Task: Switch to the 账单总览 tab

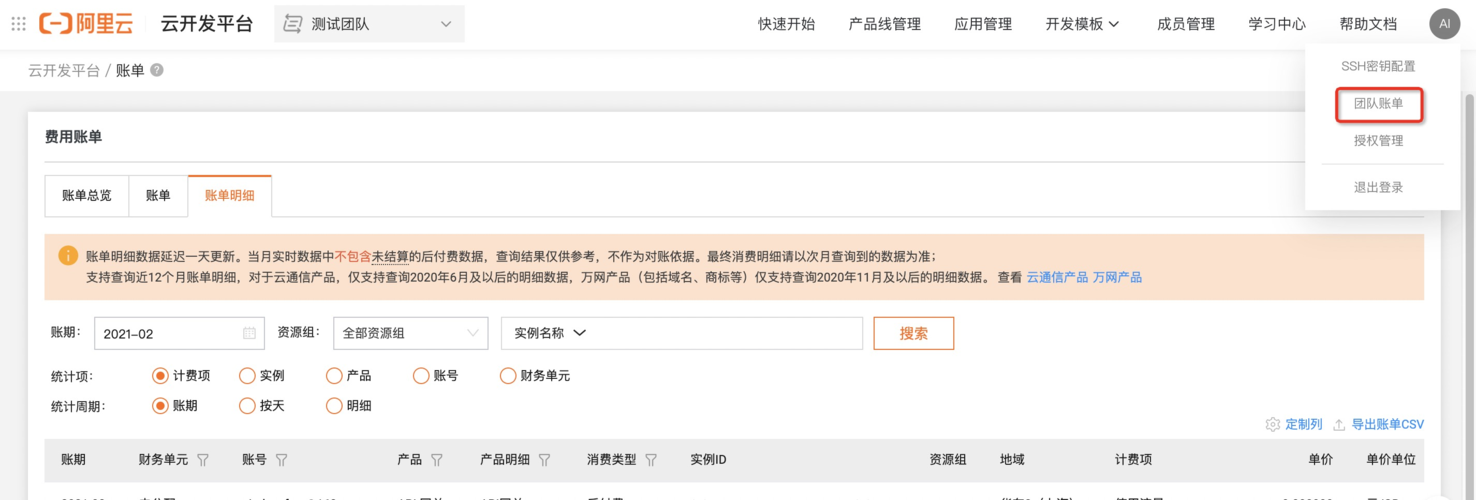Action: click(x=87, y=195)
